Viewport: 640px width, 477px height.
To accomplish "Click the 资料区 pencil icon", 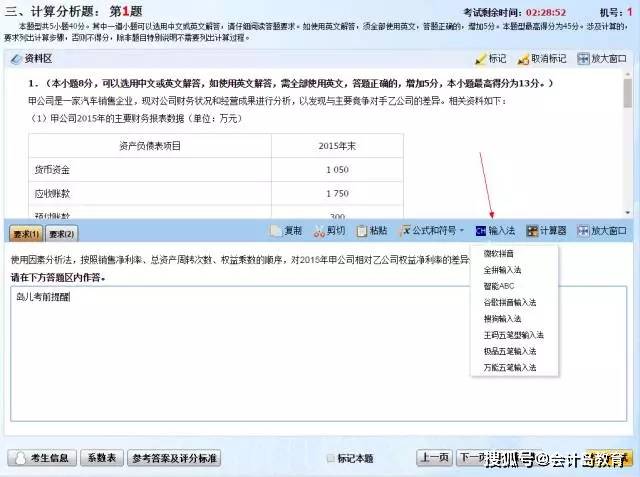I will click(16, 59).
